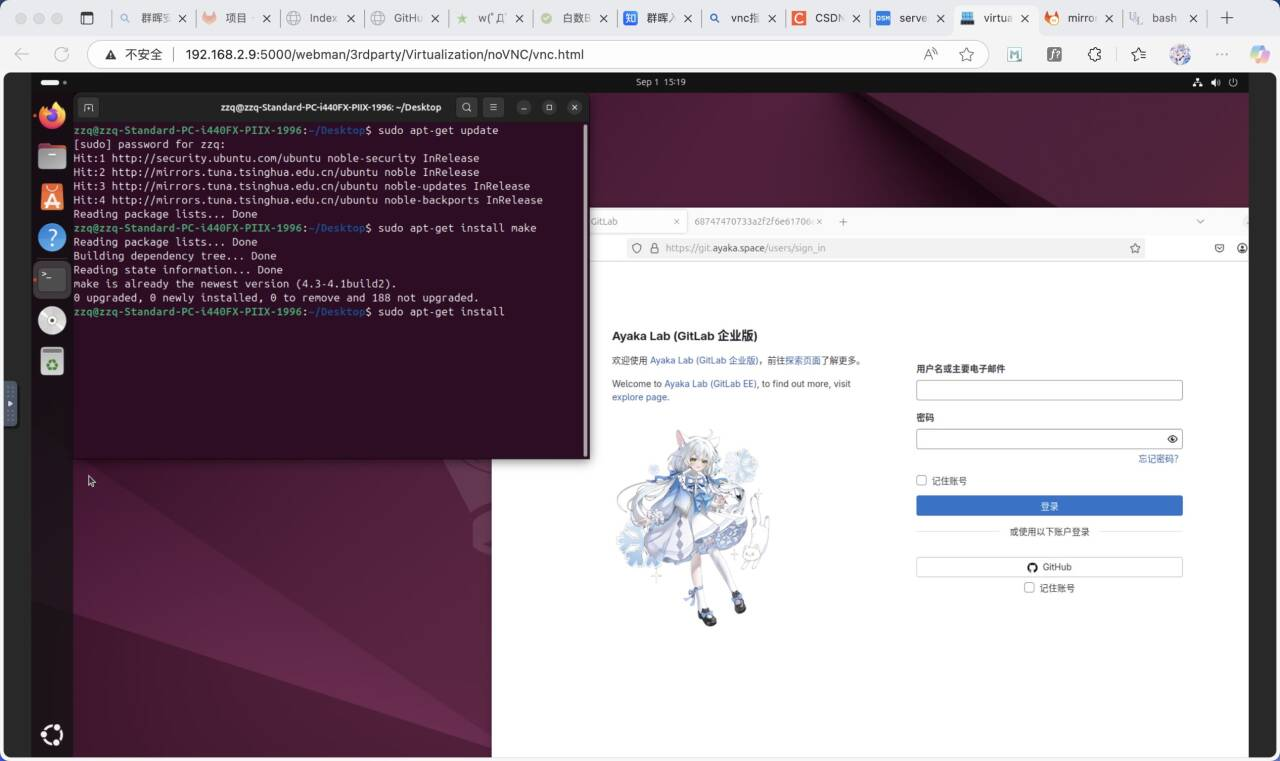Click the Ayaka Lab (GitLab 企业版) link in welcome text
Screen dimensions: 1280x761
[x=704, y=361]
